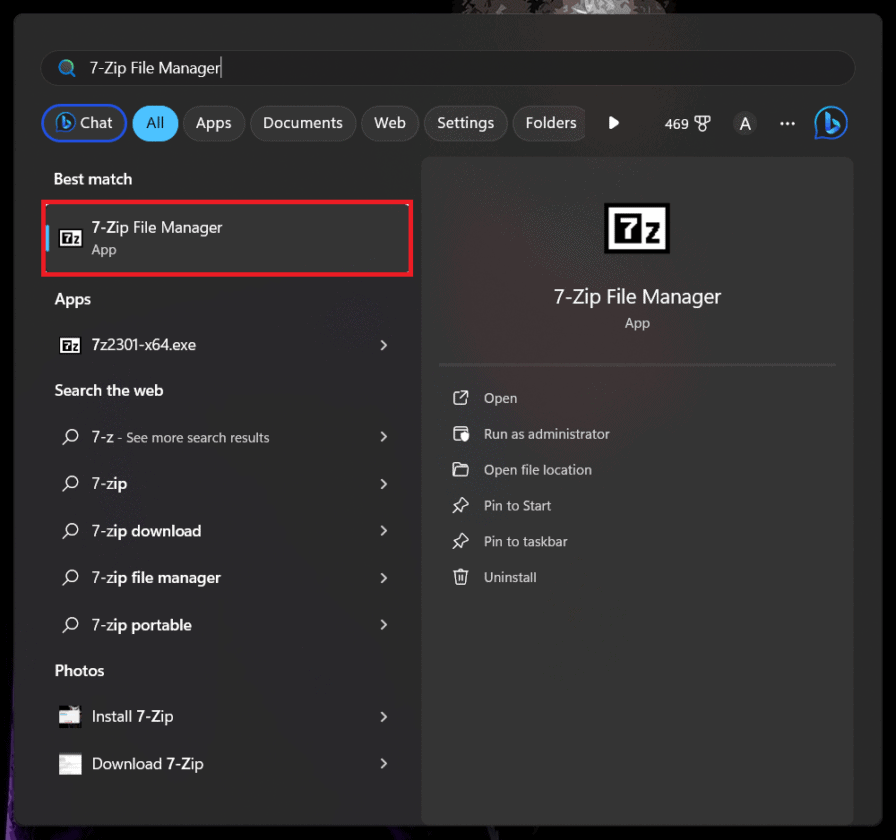The width and height of the screenshot is (896, 840).
Task: Click the search magnifier icon in the search bar
Action: [x=66, y=67]
